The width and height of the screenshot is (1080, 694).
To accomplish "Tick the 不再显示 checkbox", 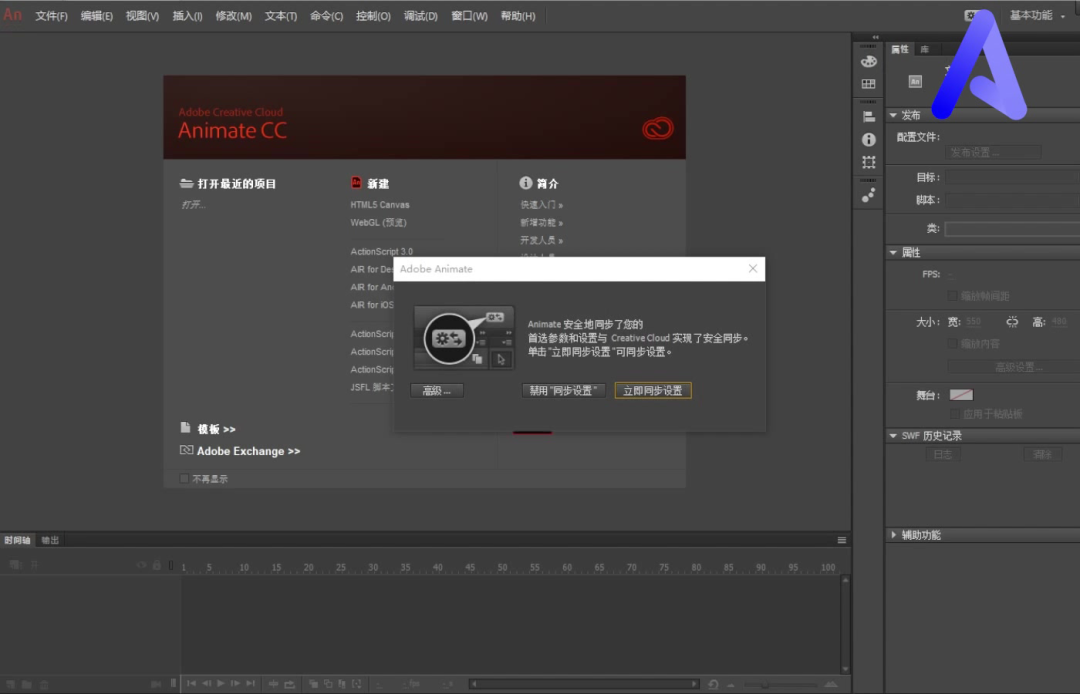I will (x=184, y=479).
